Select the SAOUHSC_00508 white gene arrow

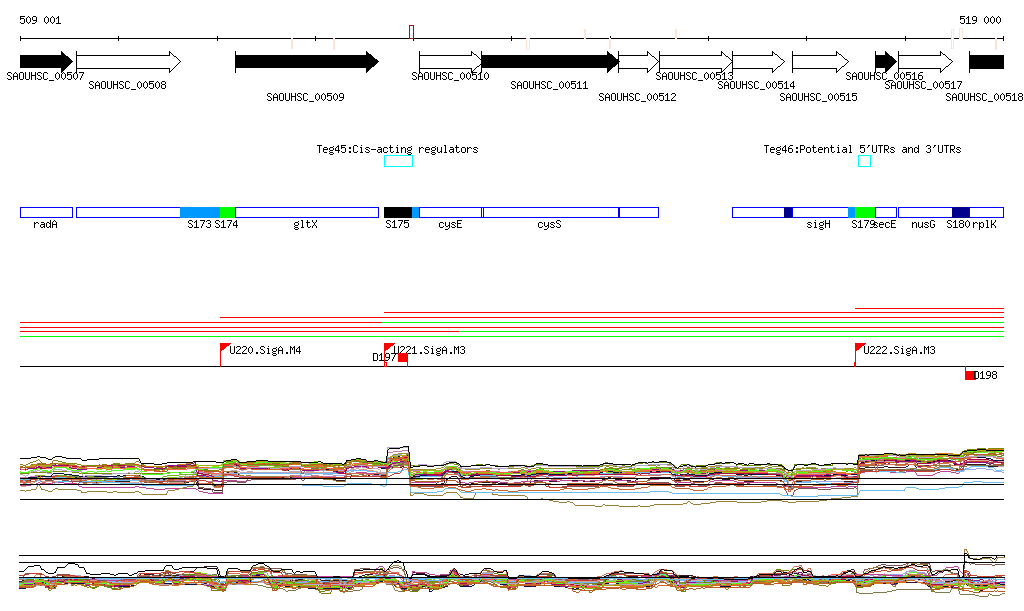click(x=129, y=62)
